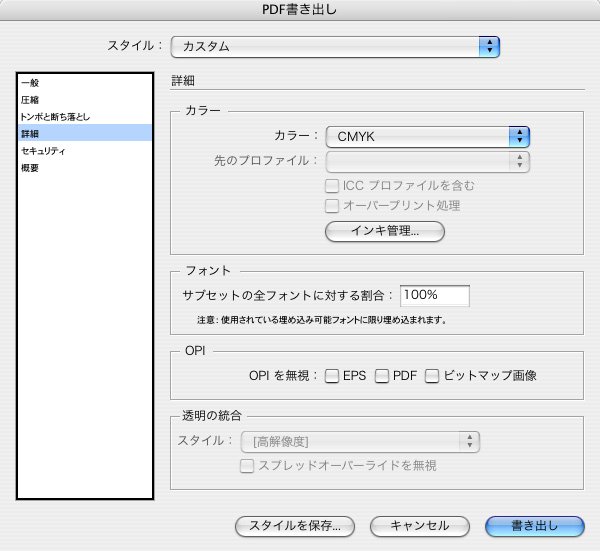The width and height of the screenshot is (600, 551).
Task: Select トンボと断ち落とし in the category list
Action: point(85,117)
